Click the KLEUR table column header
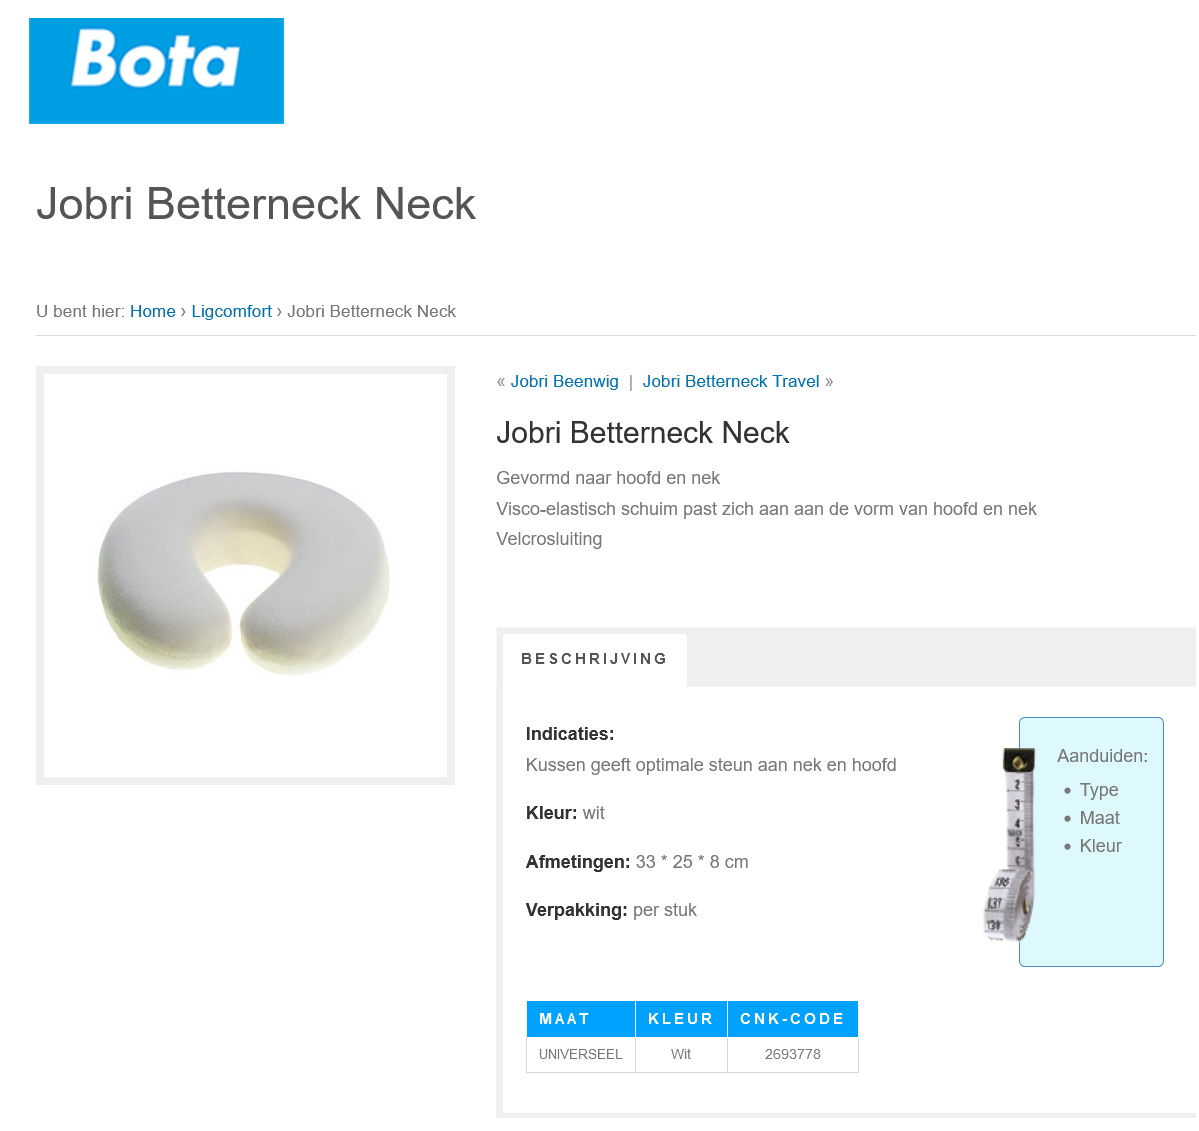 681,1019
